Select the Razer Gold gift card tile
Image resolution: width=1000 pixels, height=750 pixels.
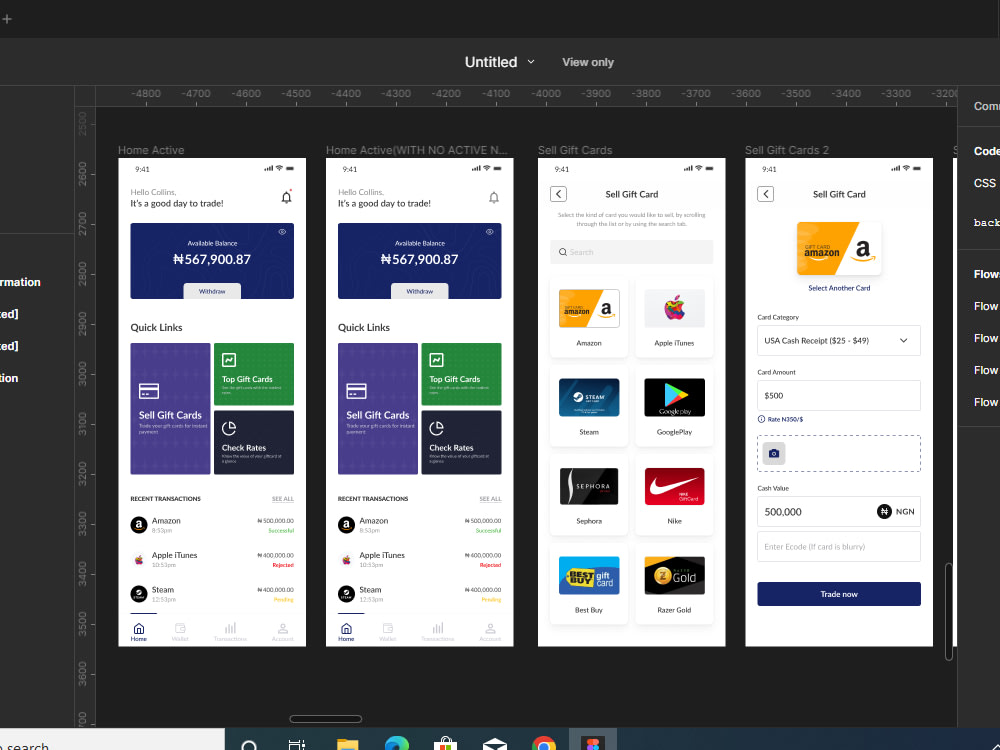(674, 585)
